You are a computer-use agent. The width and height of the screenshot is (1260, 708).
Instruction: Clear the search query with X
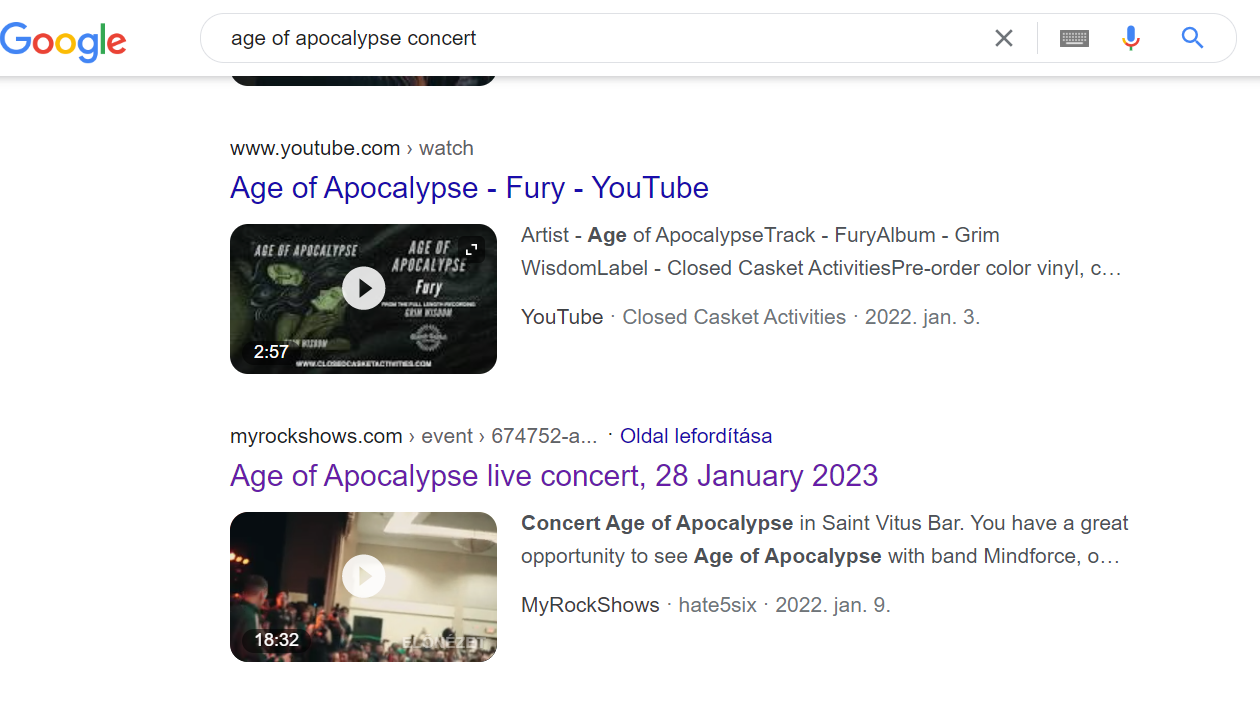coord(1004,38)
